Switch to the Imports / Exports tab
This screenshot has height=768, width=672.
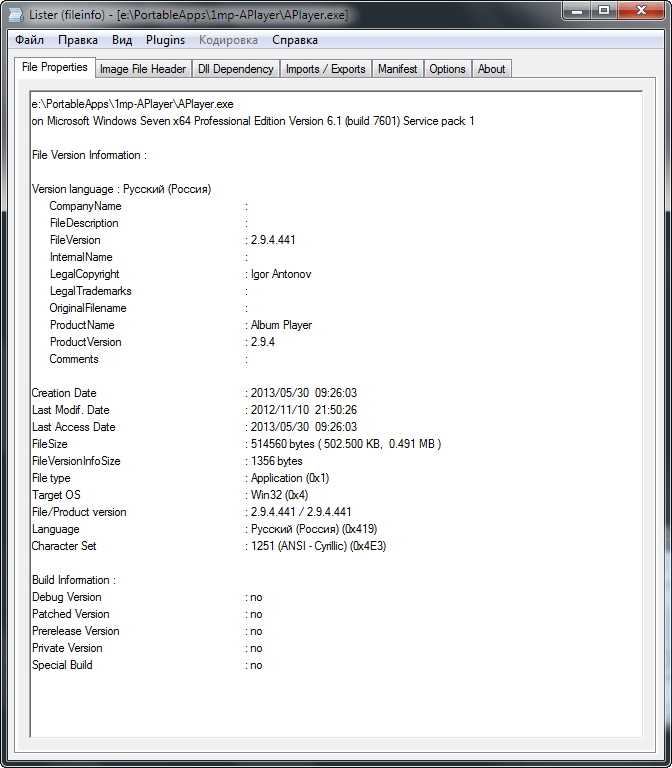click(326, 69)
